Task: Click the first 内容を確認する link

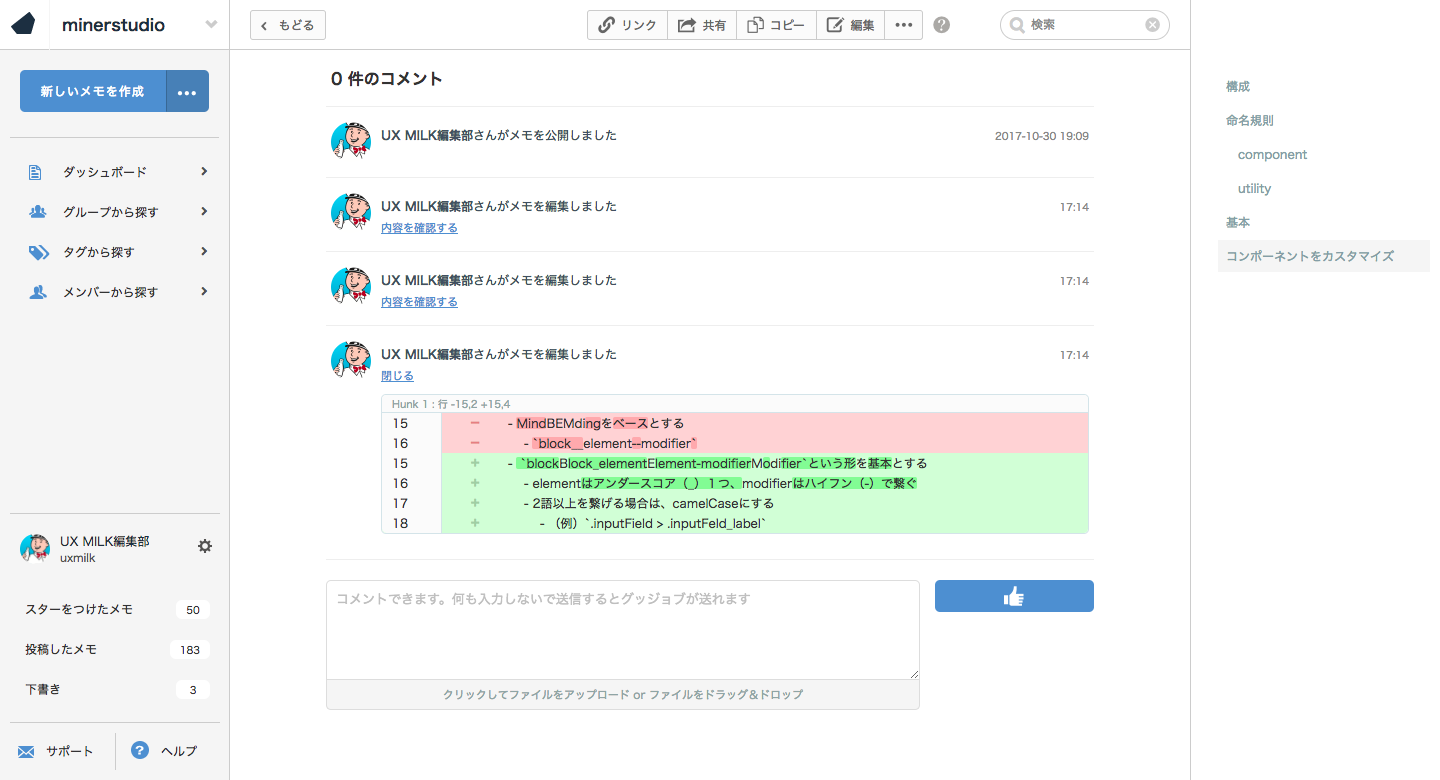Action: click(419, 228)
